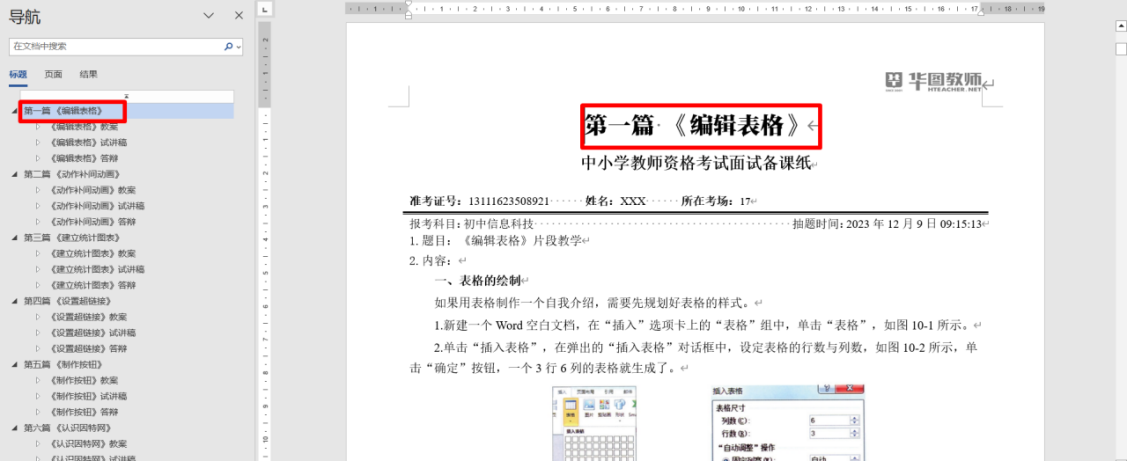Image resolution: width=1128 pixels, height=462 pixels.
Task: Close the navigation pane with the X
Action: tap(238, 15)
